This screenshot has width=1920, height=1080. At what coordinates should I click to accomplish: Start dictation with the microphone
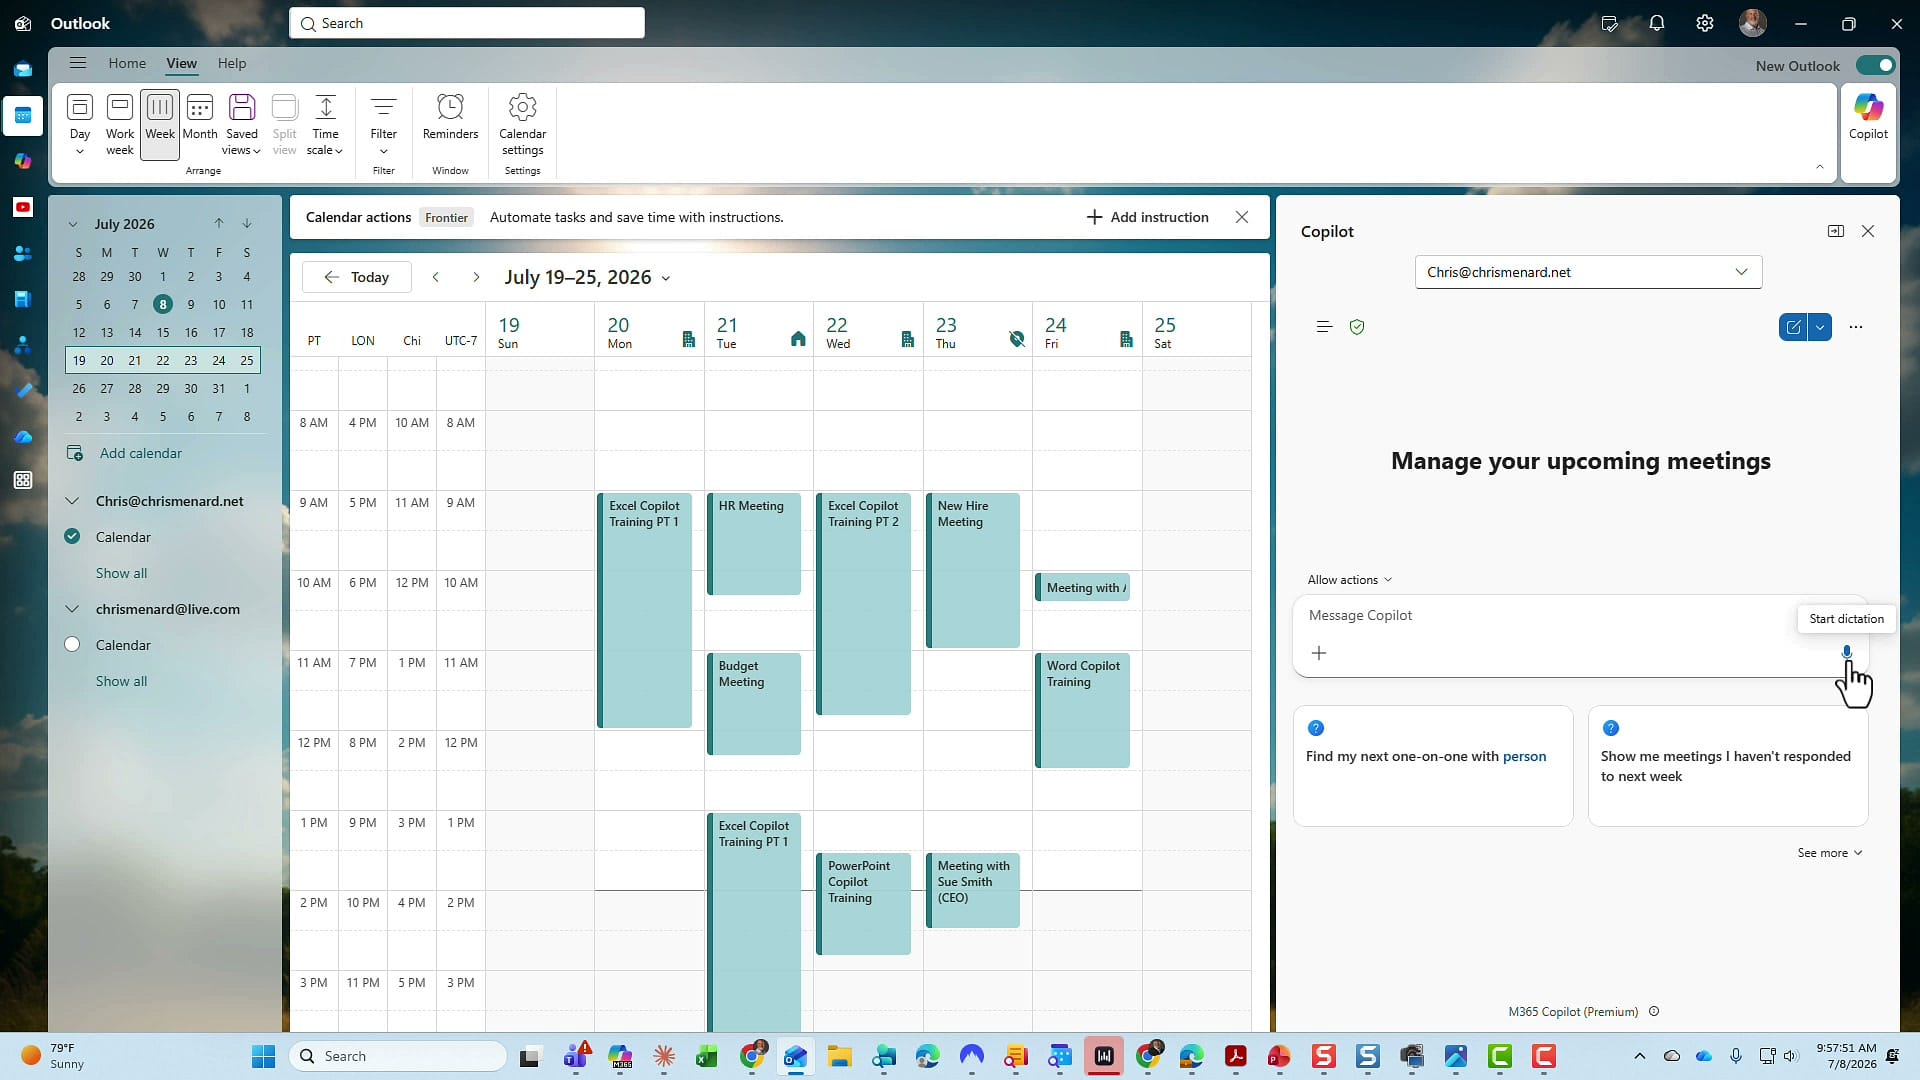(x=1847, y=652)
